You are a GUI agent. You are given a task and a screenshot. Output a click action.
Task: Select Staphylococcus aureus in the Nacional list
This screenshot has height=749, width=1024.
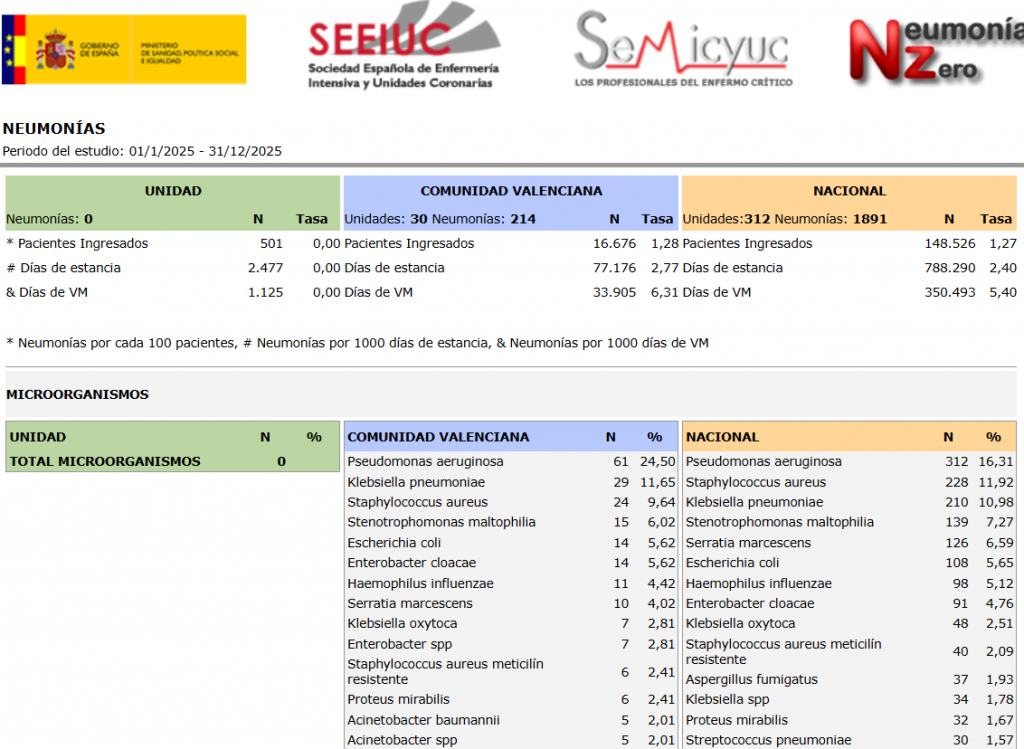[755, 482]
